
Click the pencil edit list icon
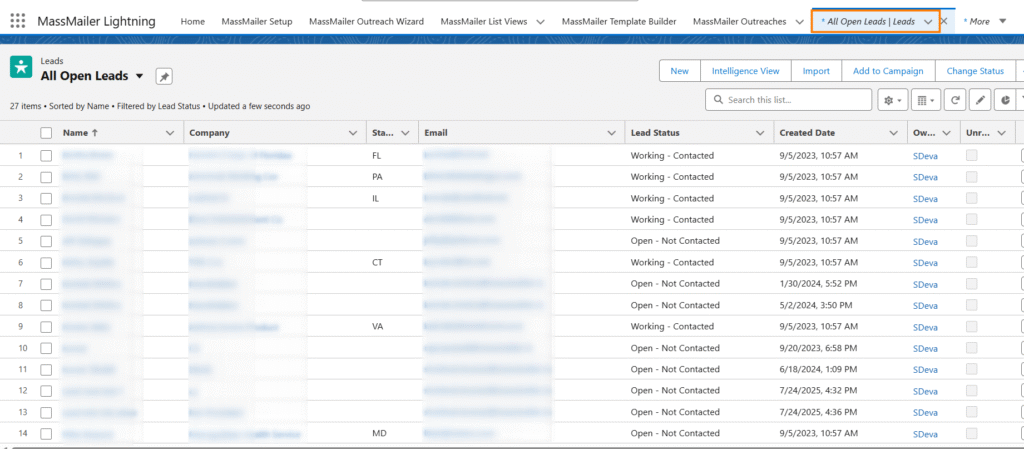point(981,100)
